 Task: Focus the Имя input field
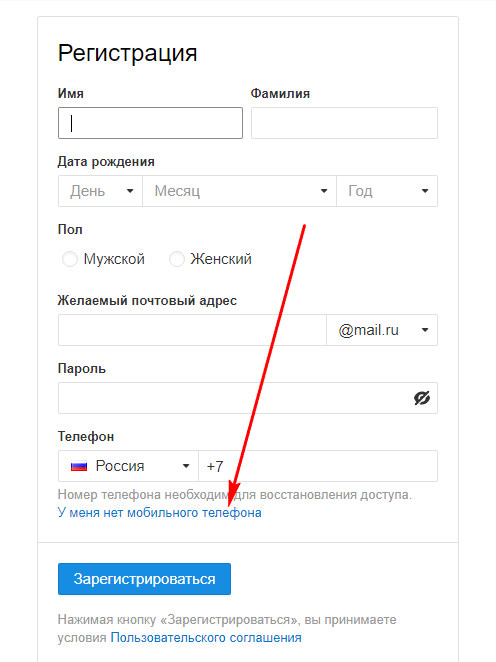click(x=150, y=123)
